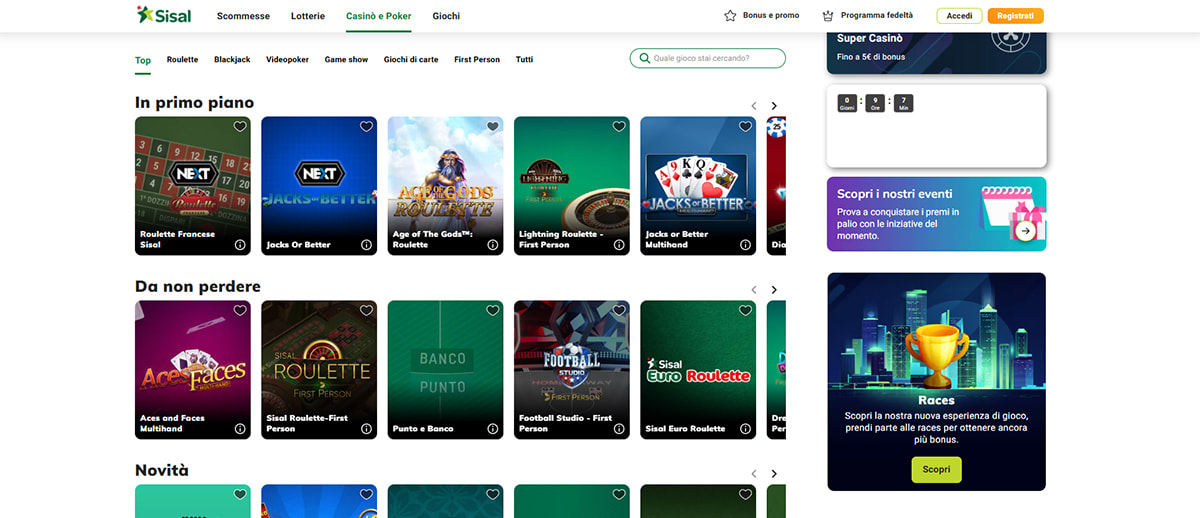The width and height of the screenshot is (1200, 518).
Task: Click the search magnifier icon
Action: (645, 59)
